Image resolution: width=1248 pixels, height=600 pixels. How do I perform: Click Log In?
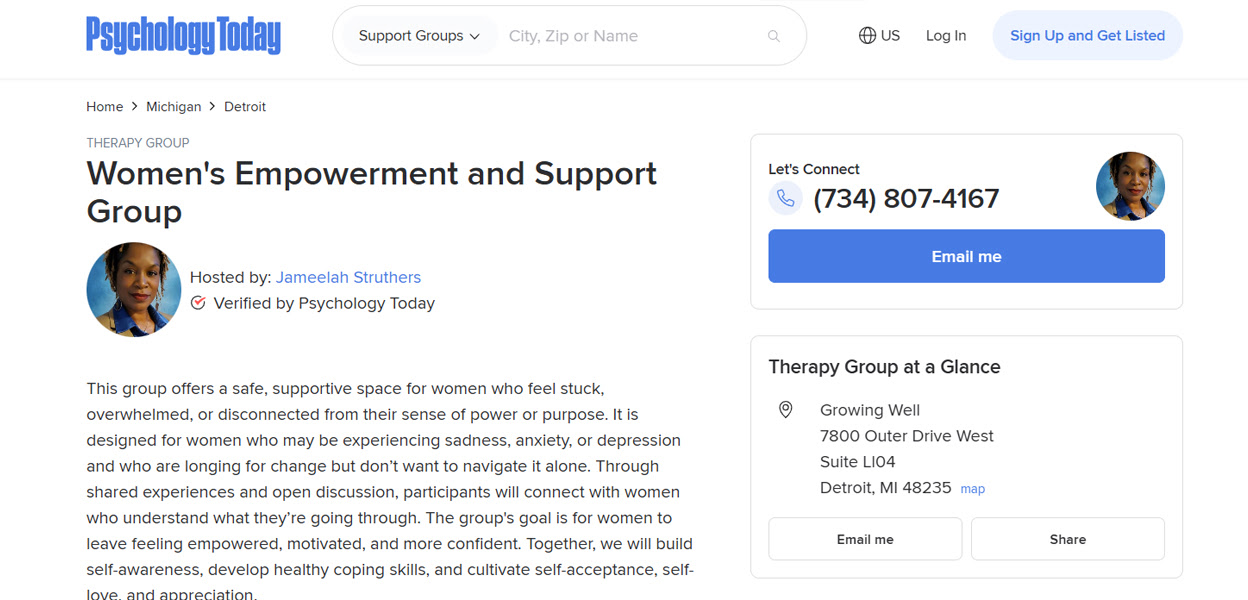coord(945,35)
